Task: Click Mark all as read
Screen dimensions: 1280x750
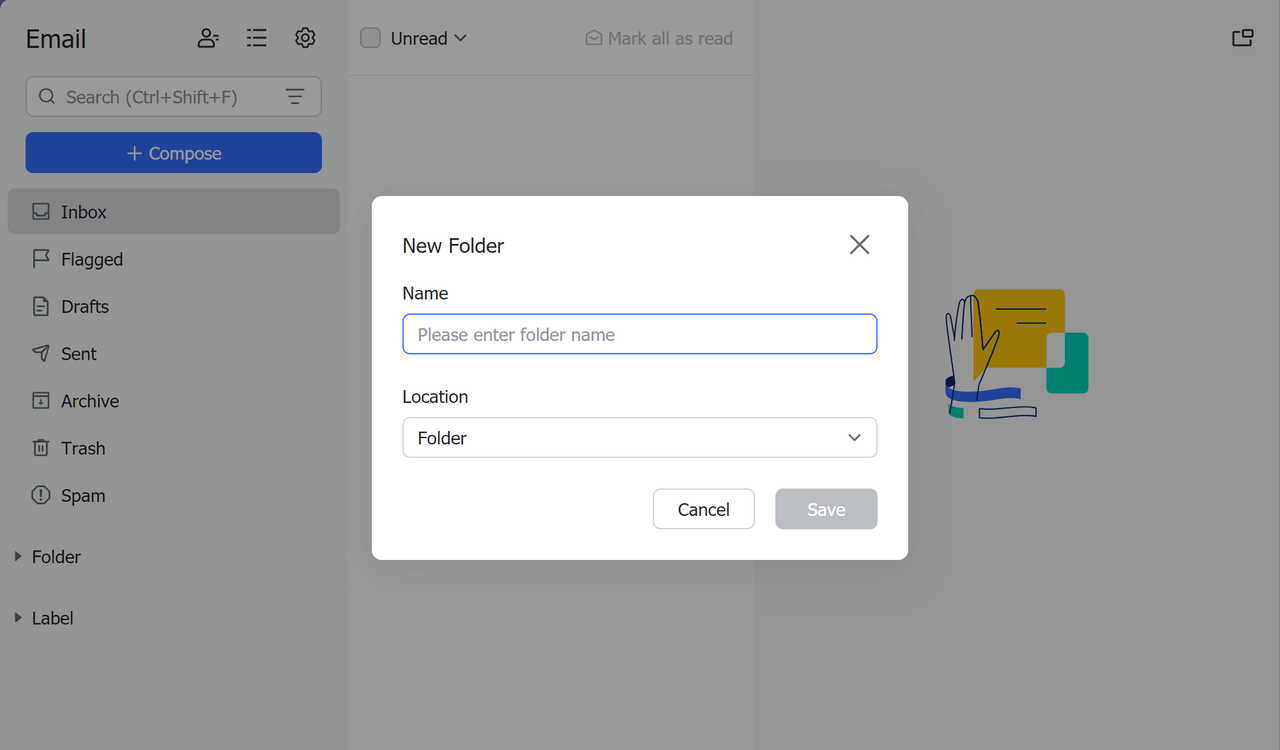Action: tap(658, 37)
